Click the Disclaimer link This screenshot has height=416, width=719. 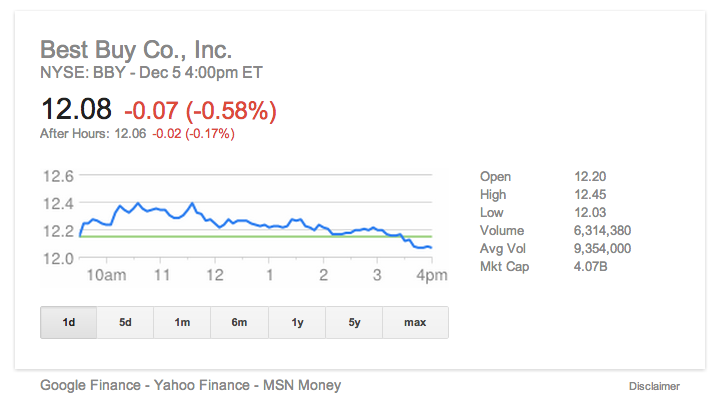click(654, 386)
